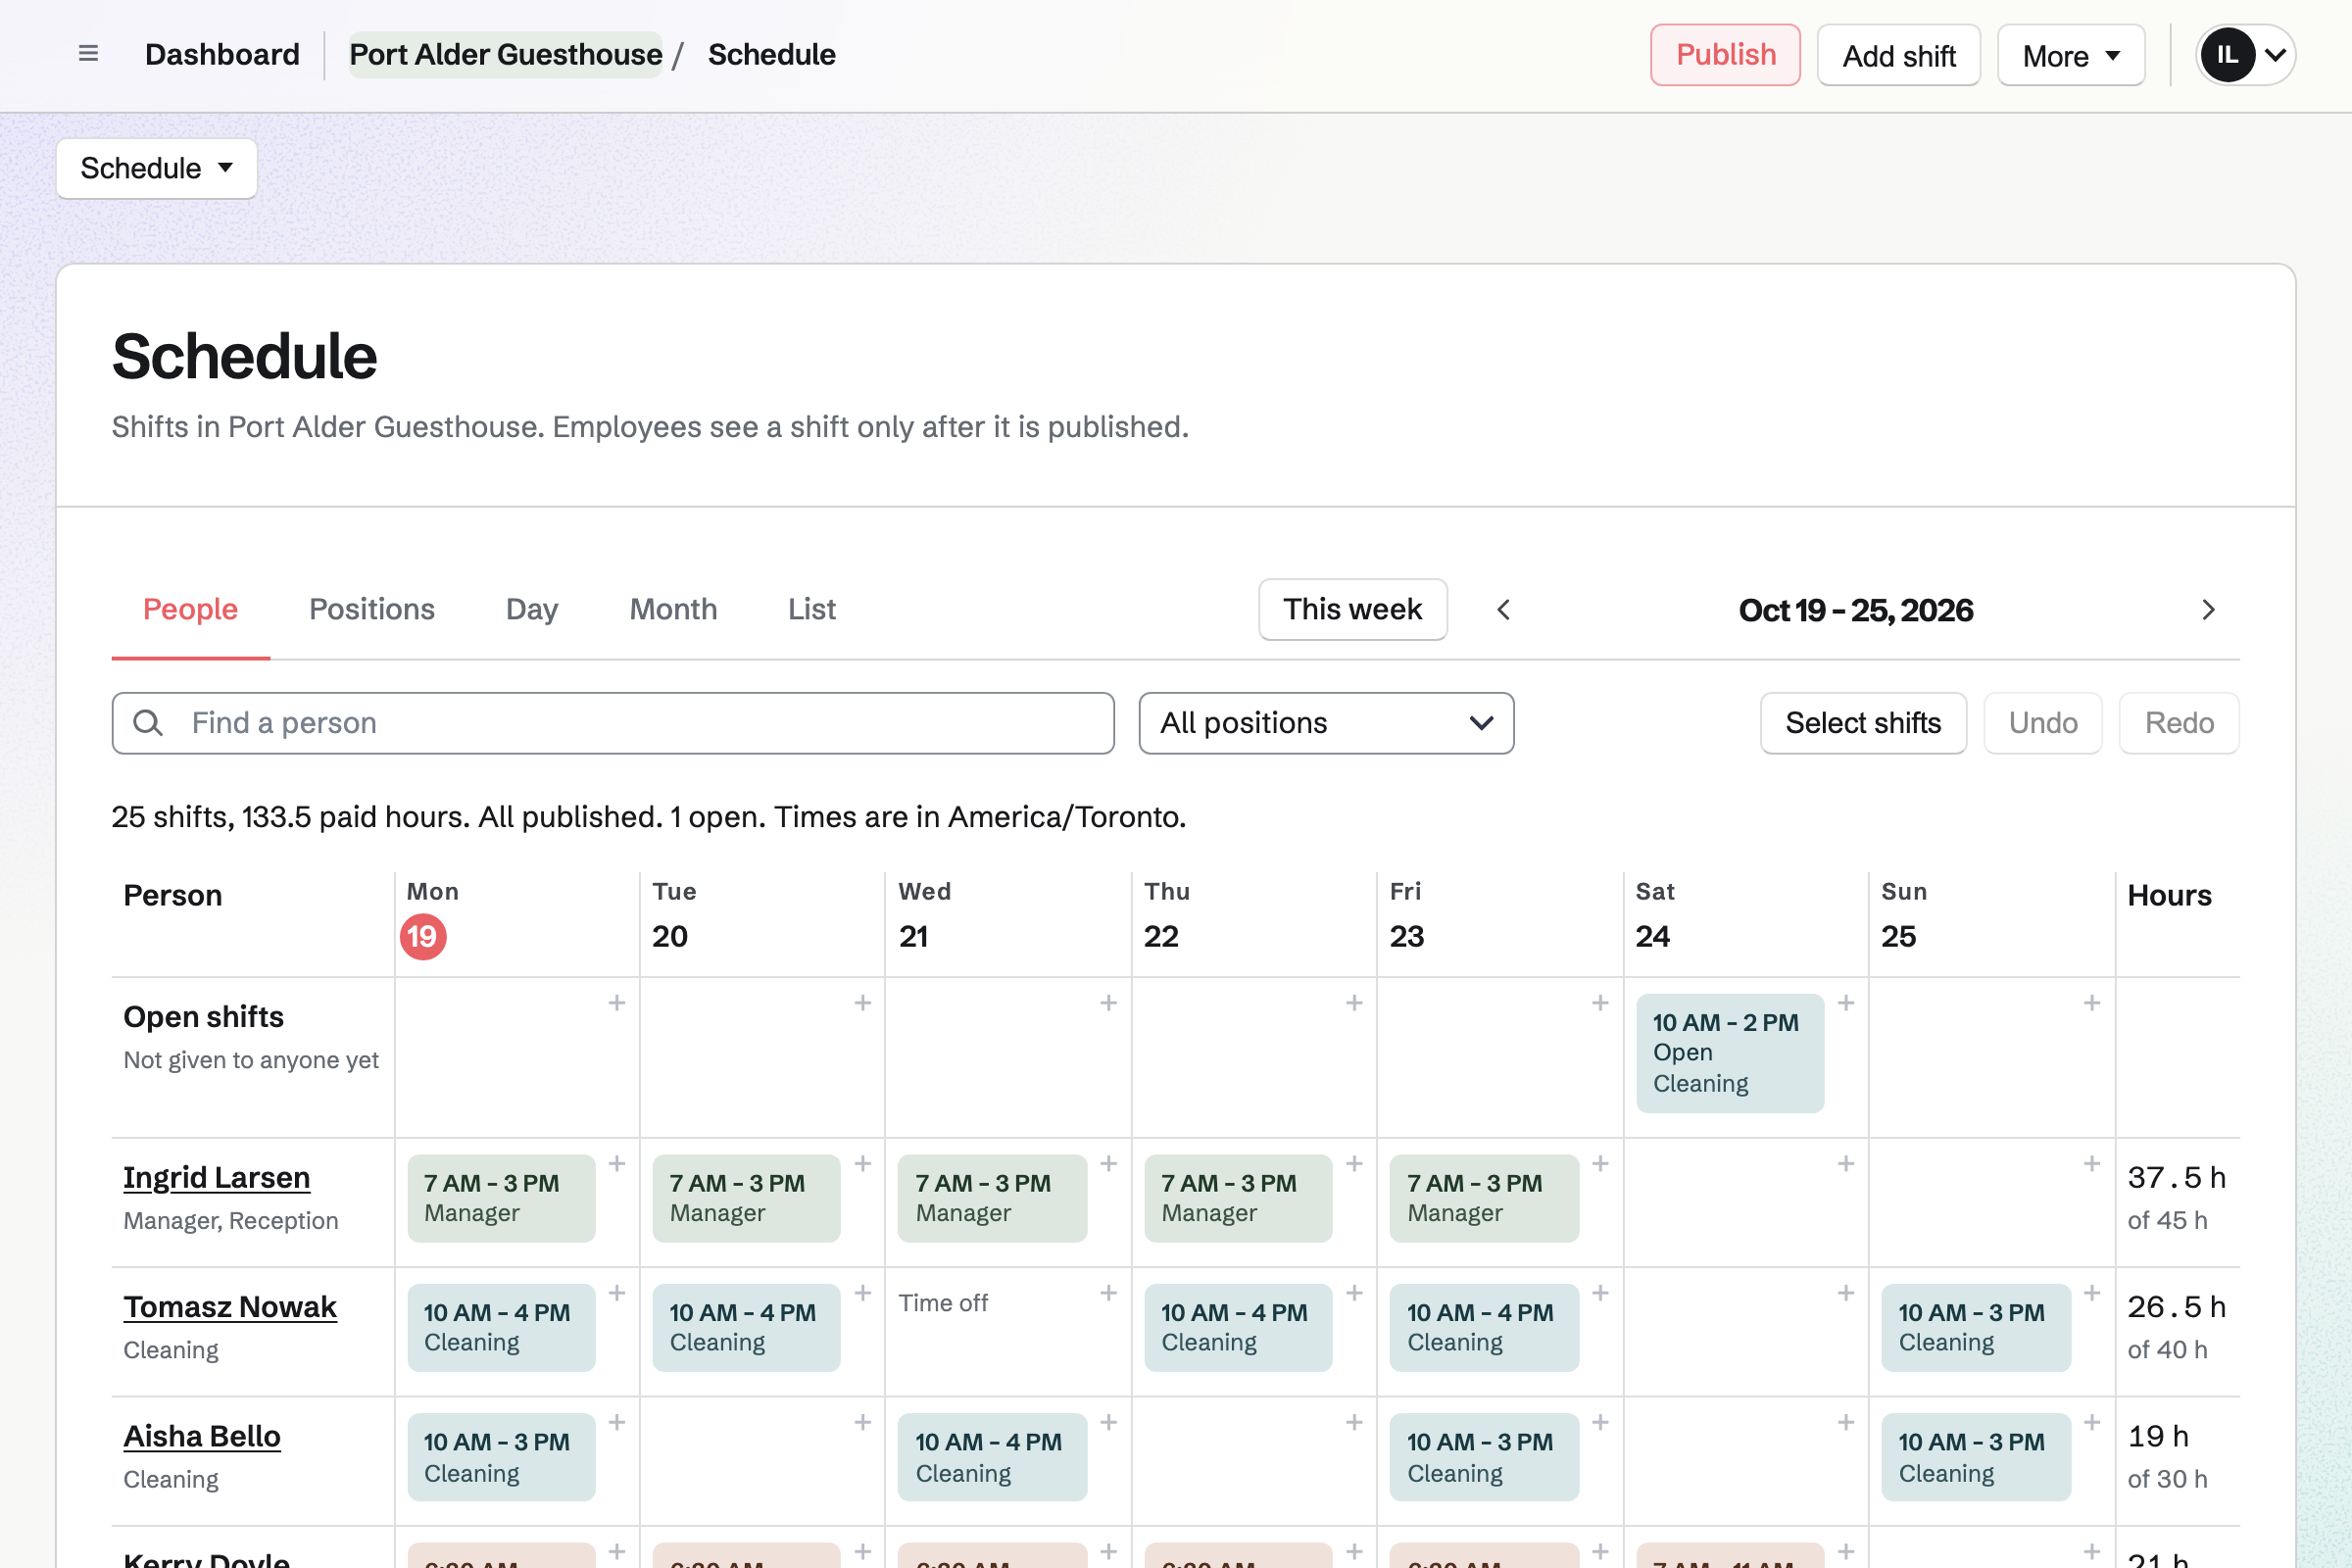Go to the previous week
The height and width of the screenshot is (1568, 2352).
coord(1503,610)
